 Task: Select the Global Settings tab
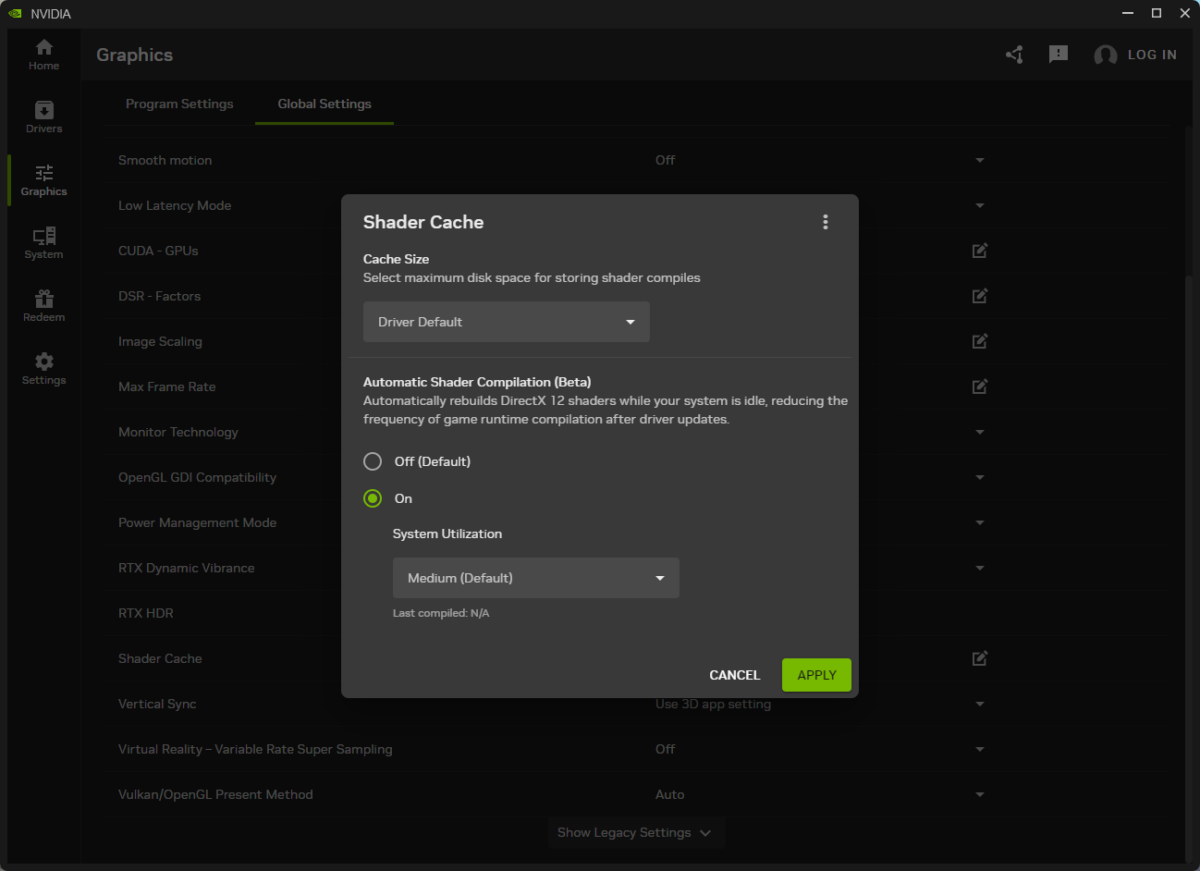324,103
